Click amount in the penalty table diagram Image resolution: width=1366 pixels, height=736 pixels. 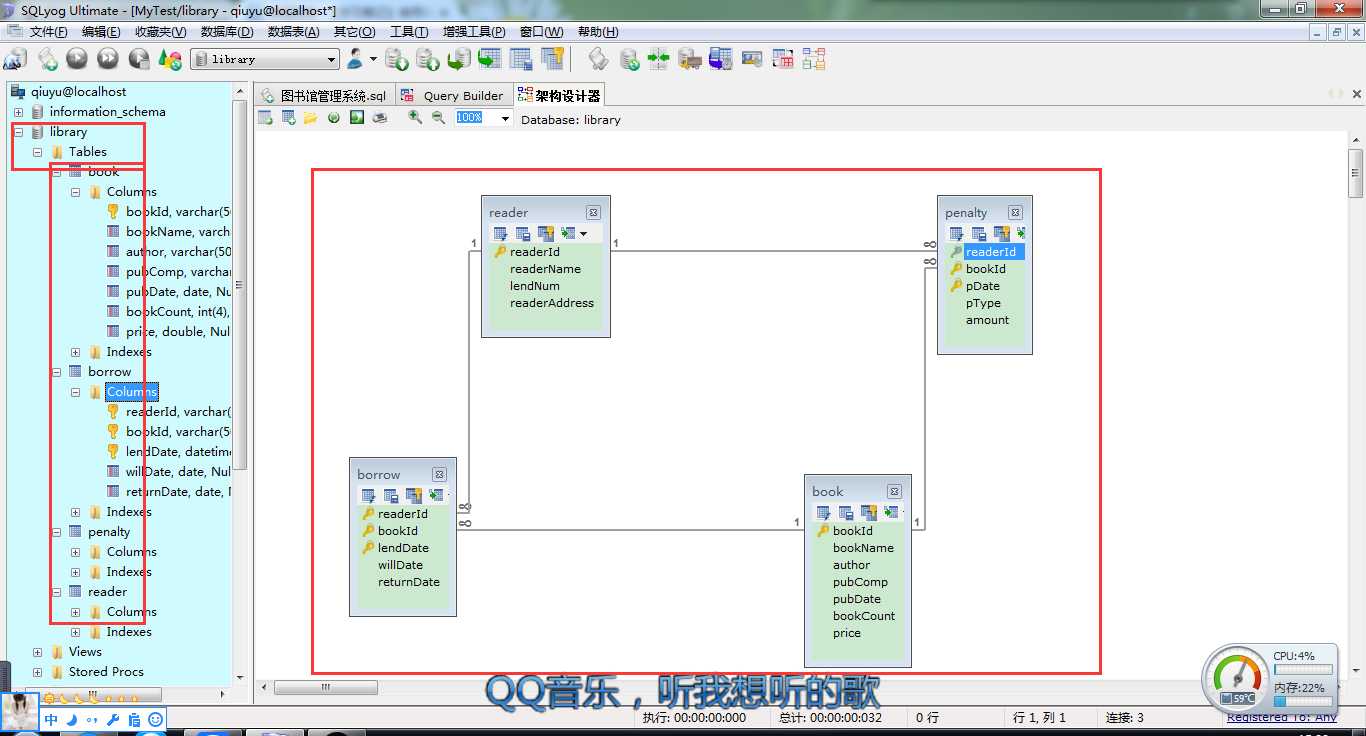tap(987, 320)
